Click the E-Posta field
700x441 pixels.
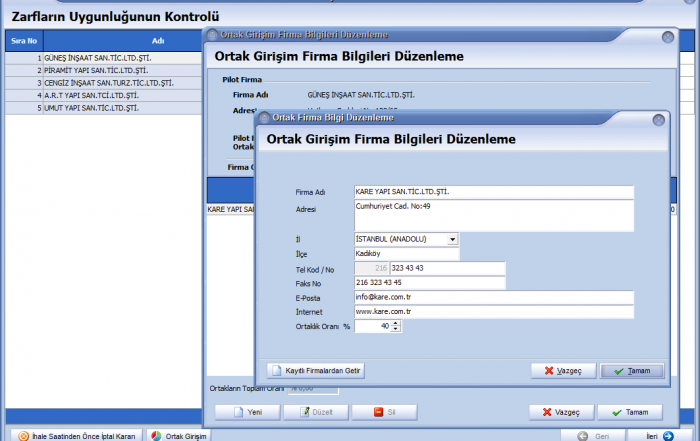[494, 298]
